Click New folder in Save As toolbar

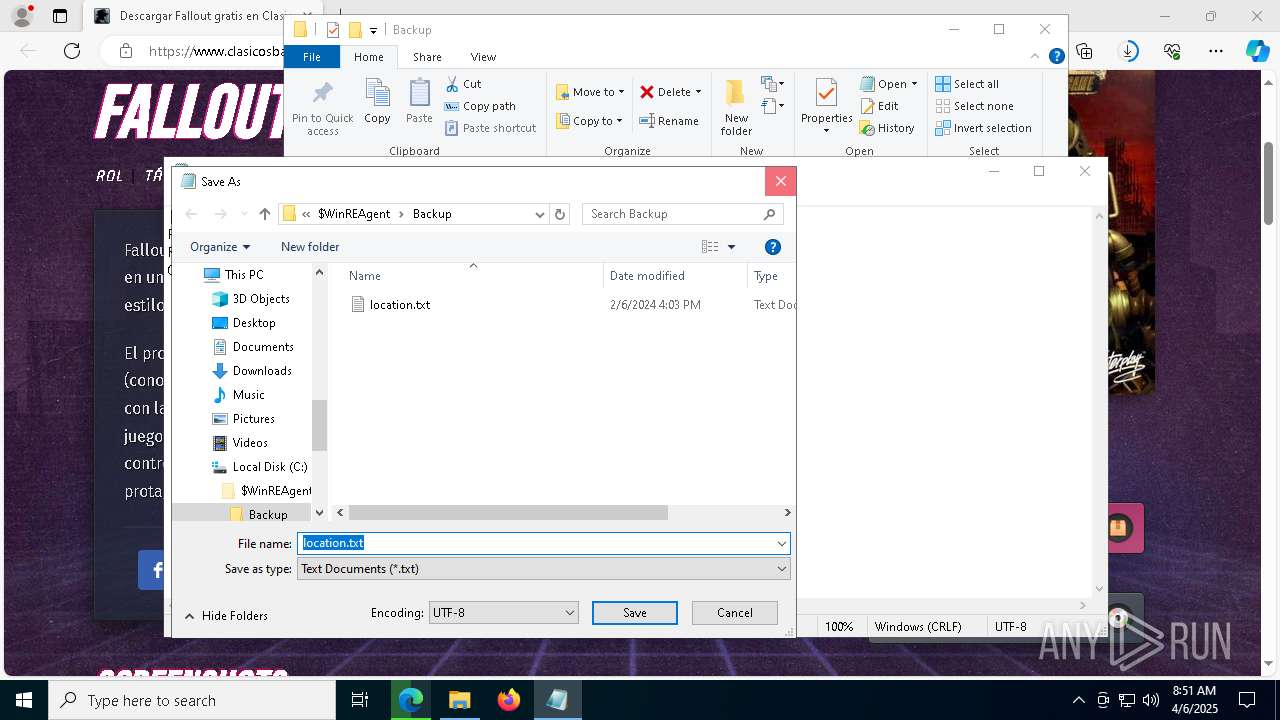point(310,247)
